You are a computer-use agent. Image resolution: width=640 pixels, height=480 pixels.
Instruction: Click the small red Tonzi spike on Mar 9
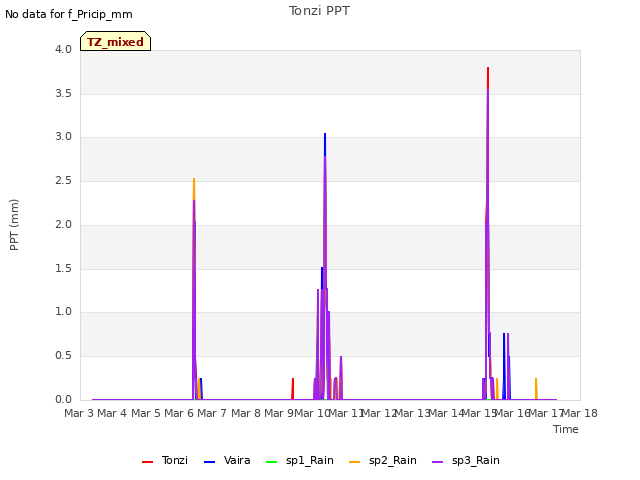tap(293, 388)
